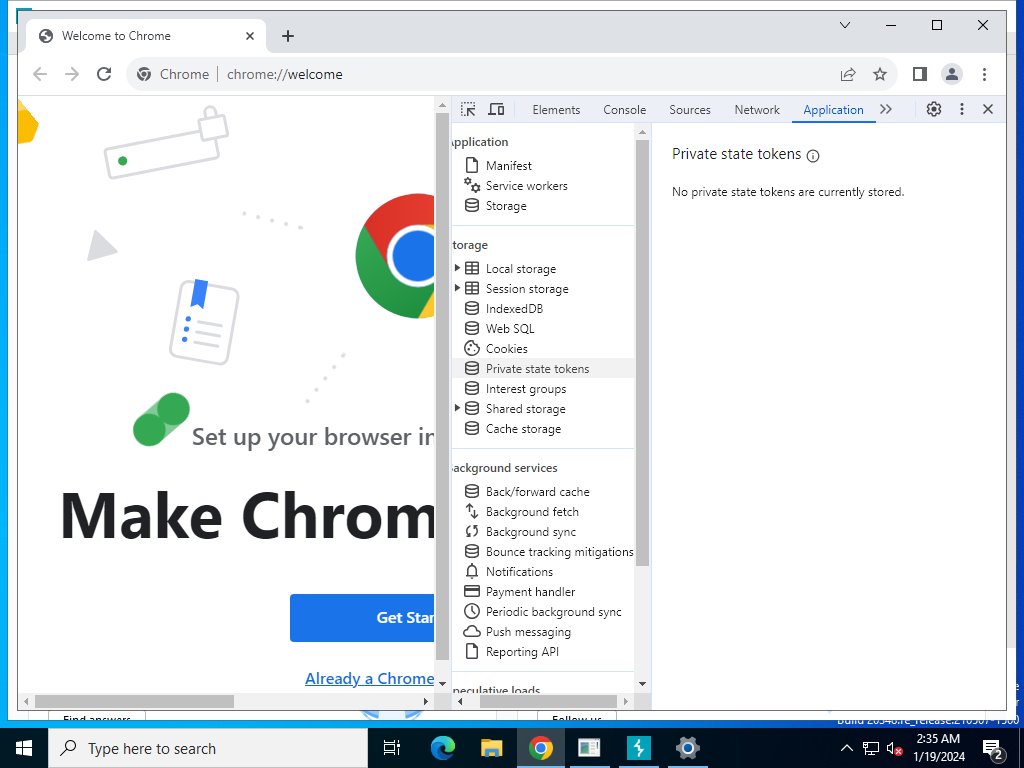
Task: Click the Push messaging cloud icon
Action: pos(472,632)
